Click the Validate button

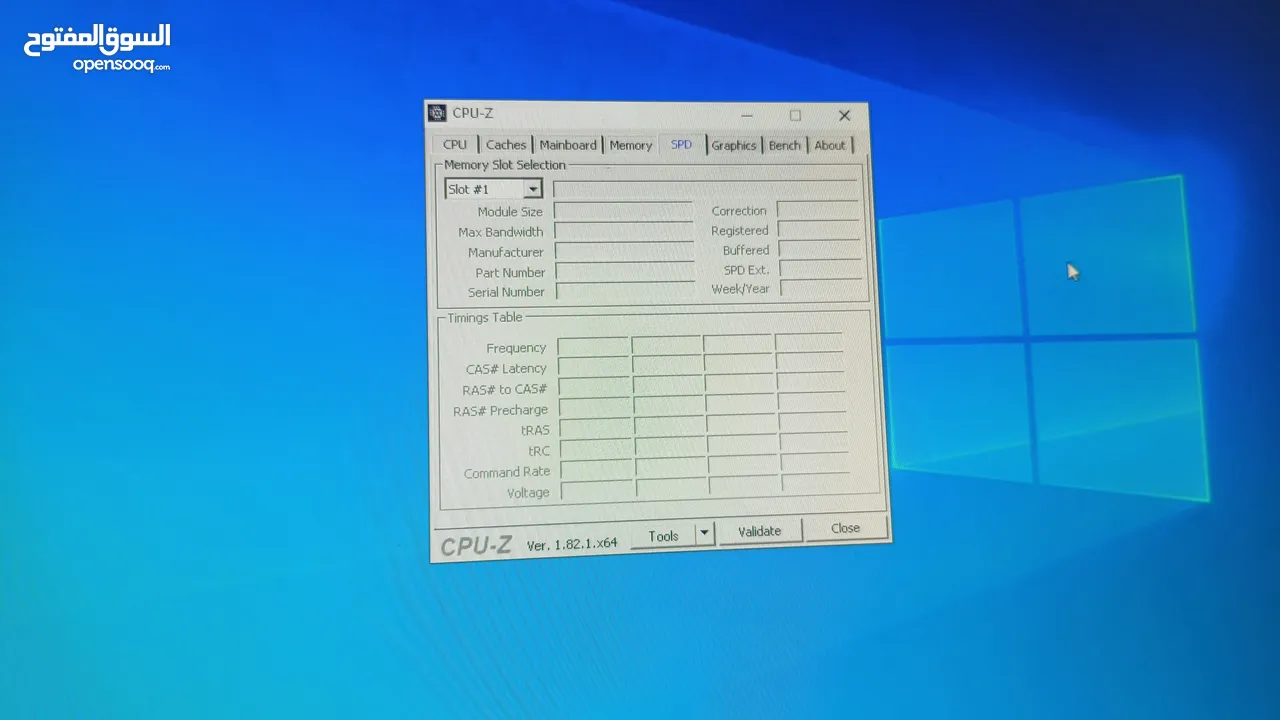[x=760, y=531]
